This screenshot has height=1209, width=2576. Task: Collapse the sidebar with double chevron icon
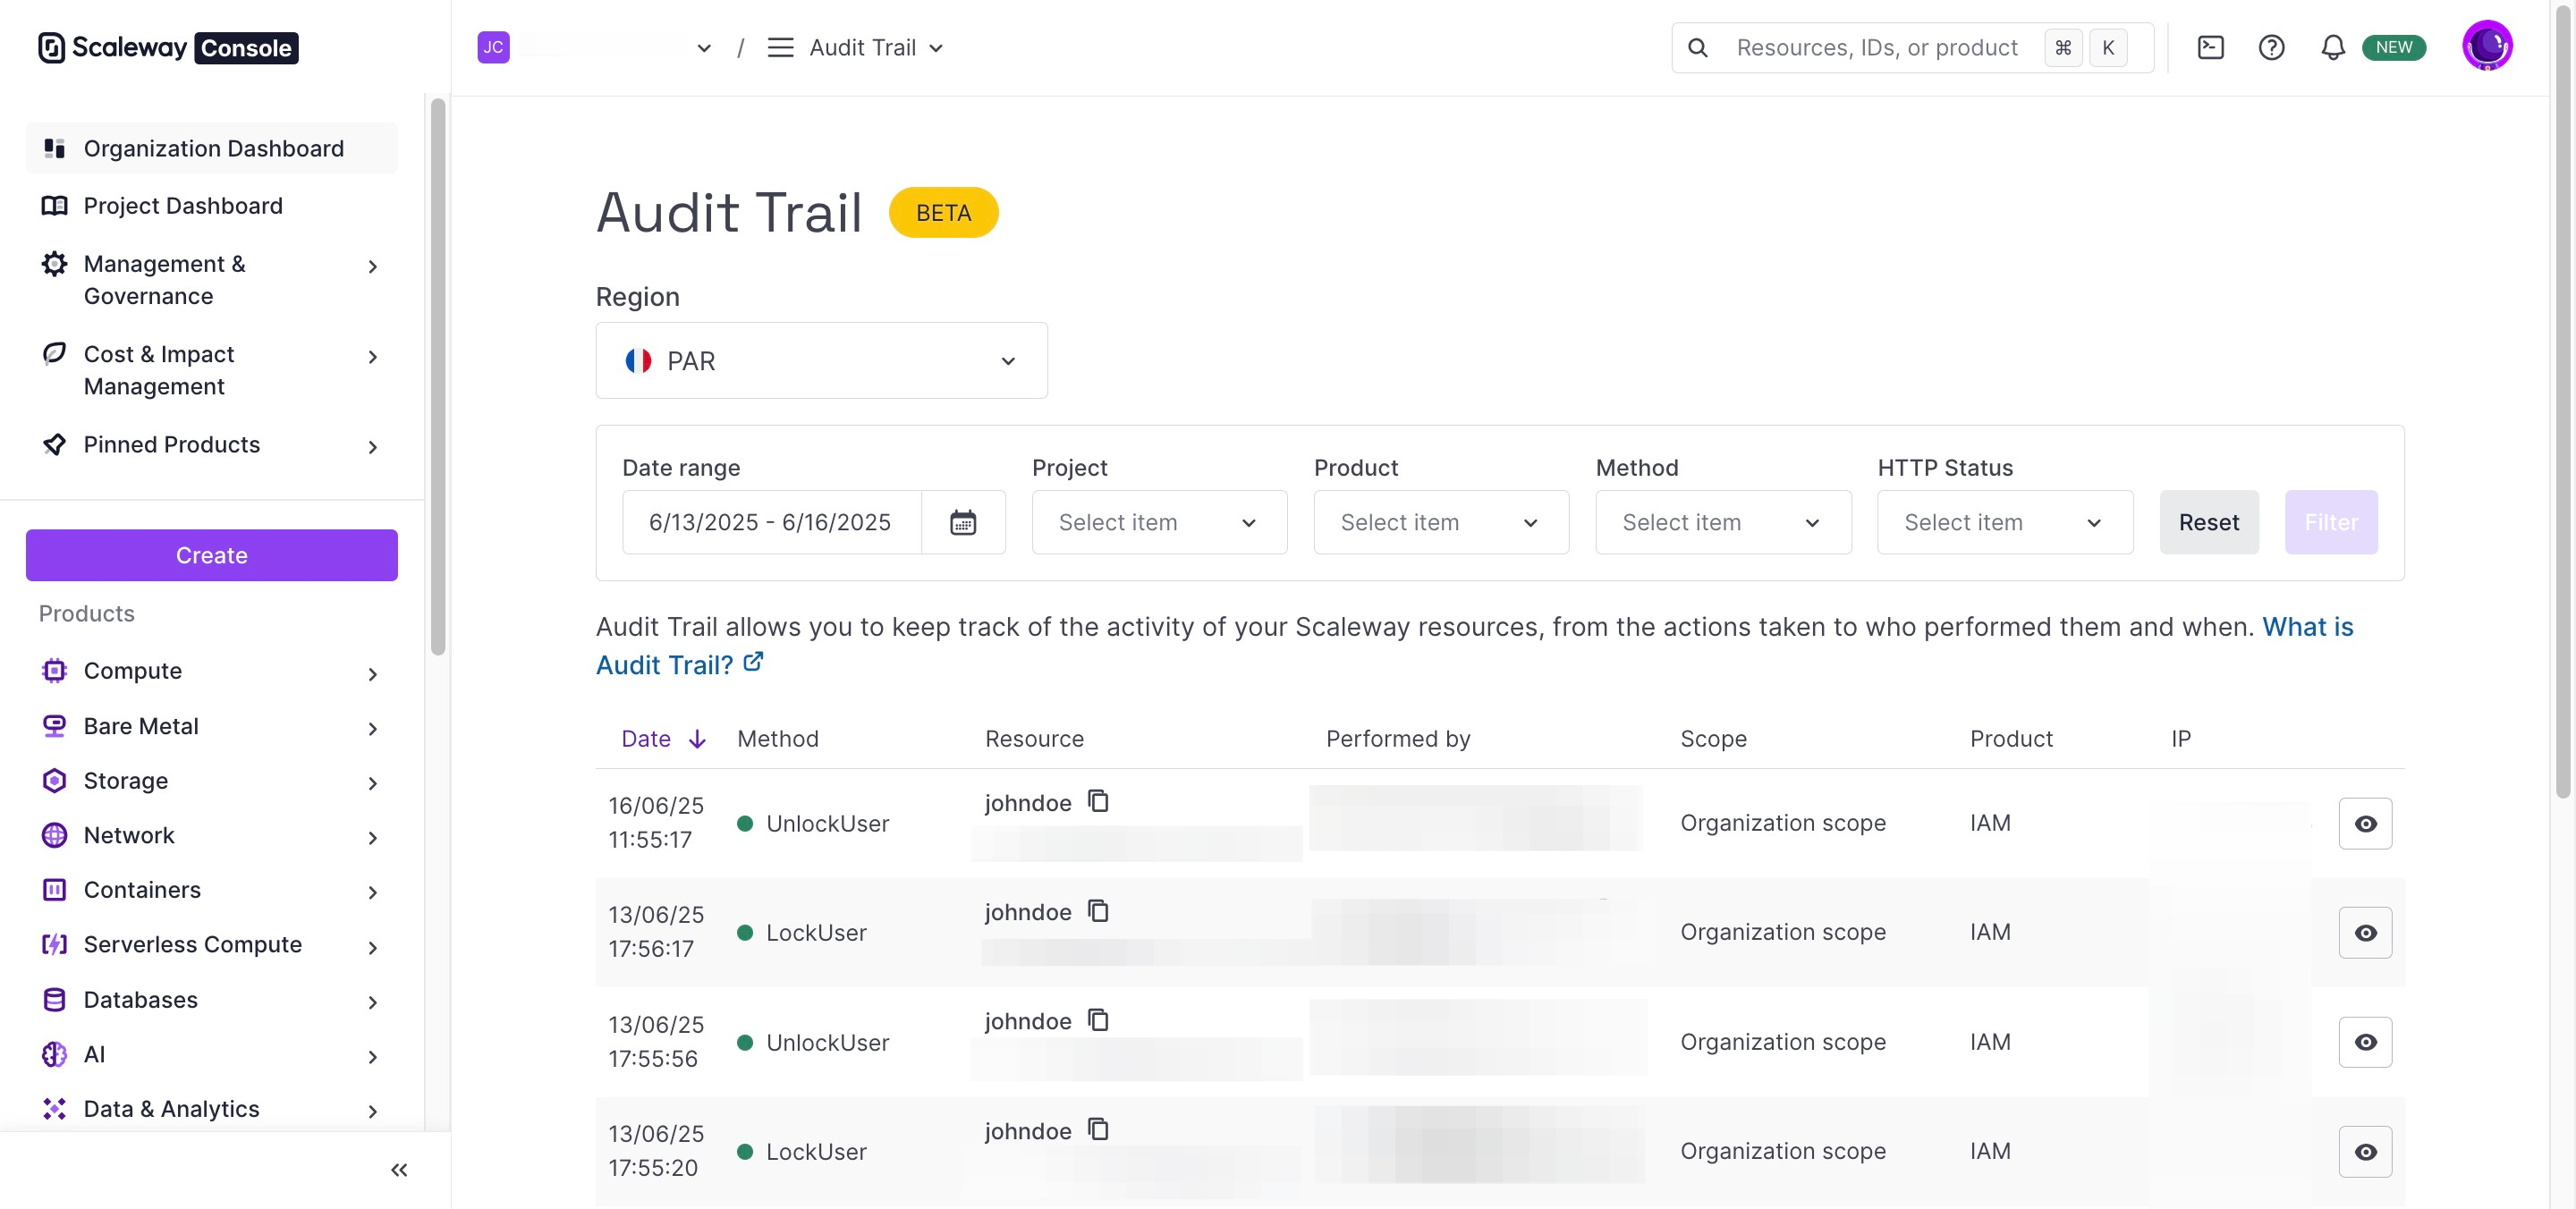coord(399,1169)
